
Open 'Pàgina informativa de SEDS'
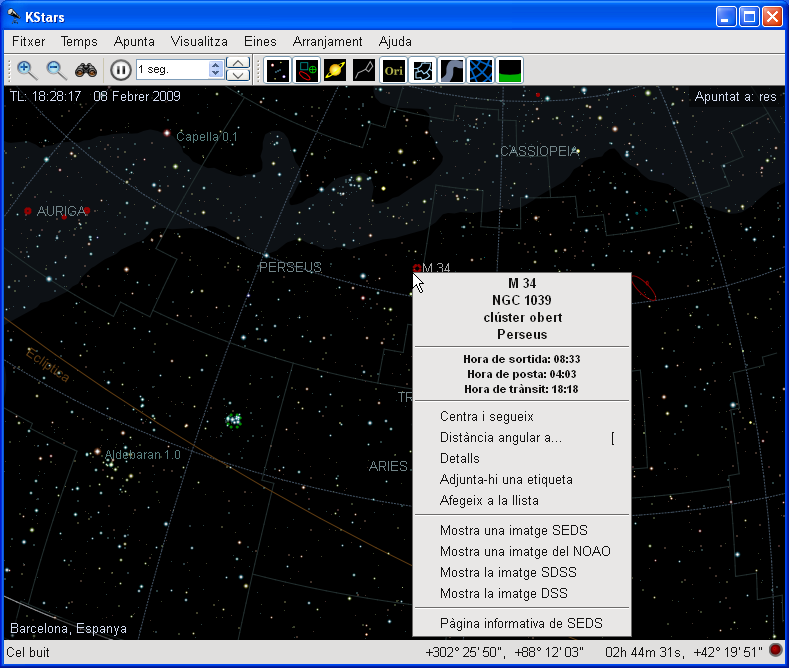pyautogui.click(x=522, y=624)
